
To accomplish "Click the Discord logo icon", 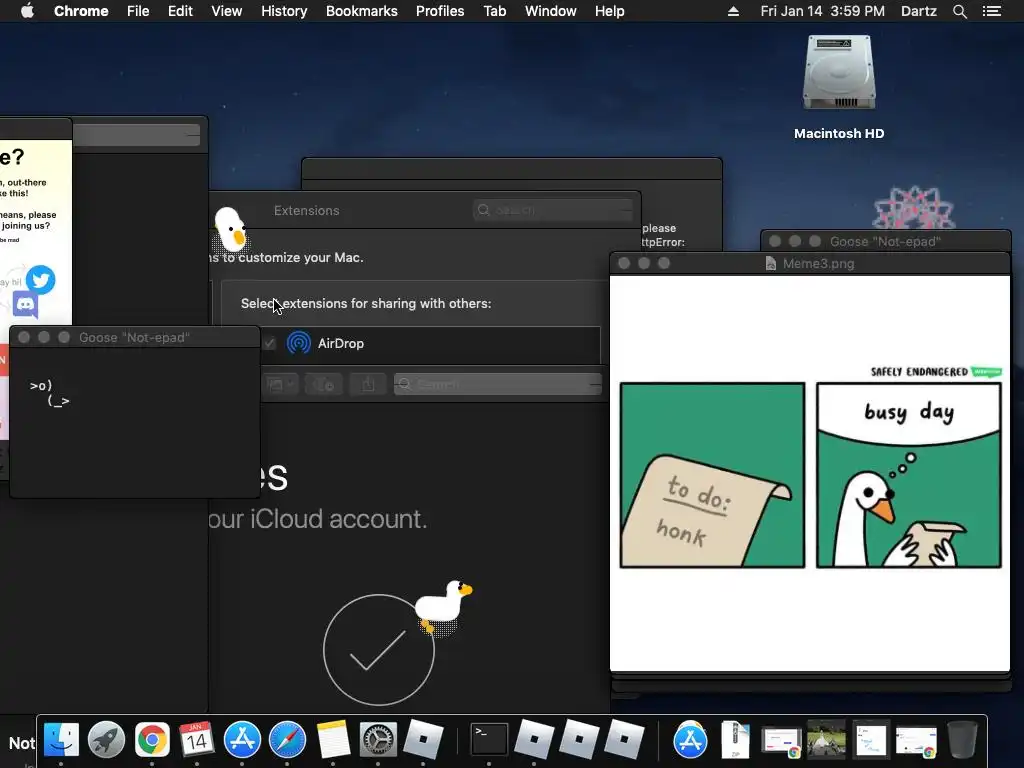I will point(25,304).
